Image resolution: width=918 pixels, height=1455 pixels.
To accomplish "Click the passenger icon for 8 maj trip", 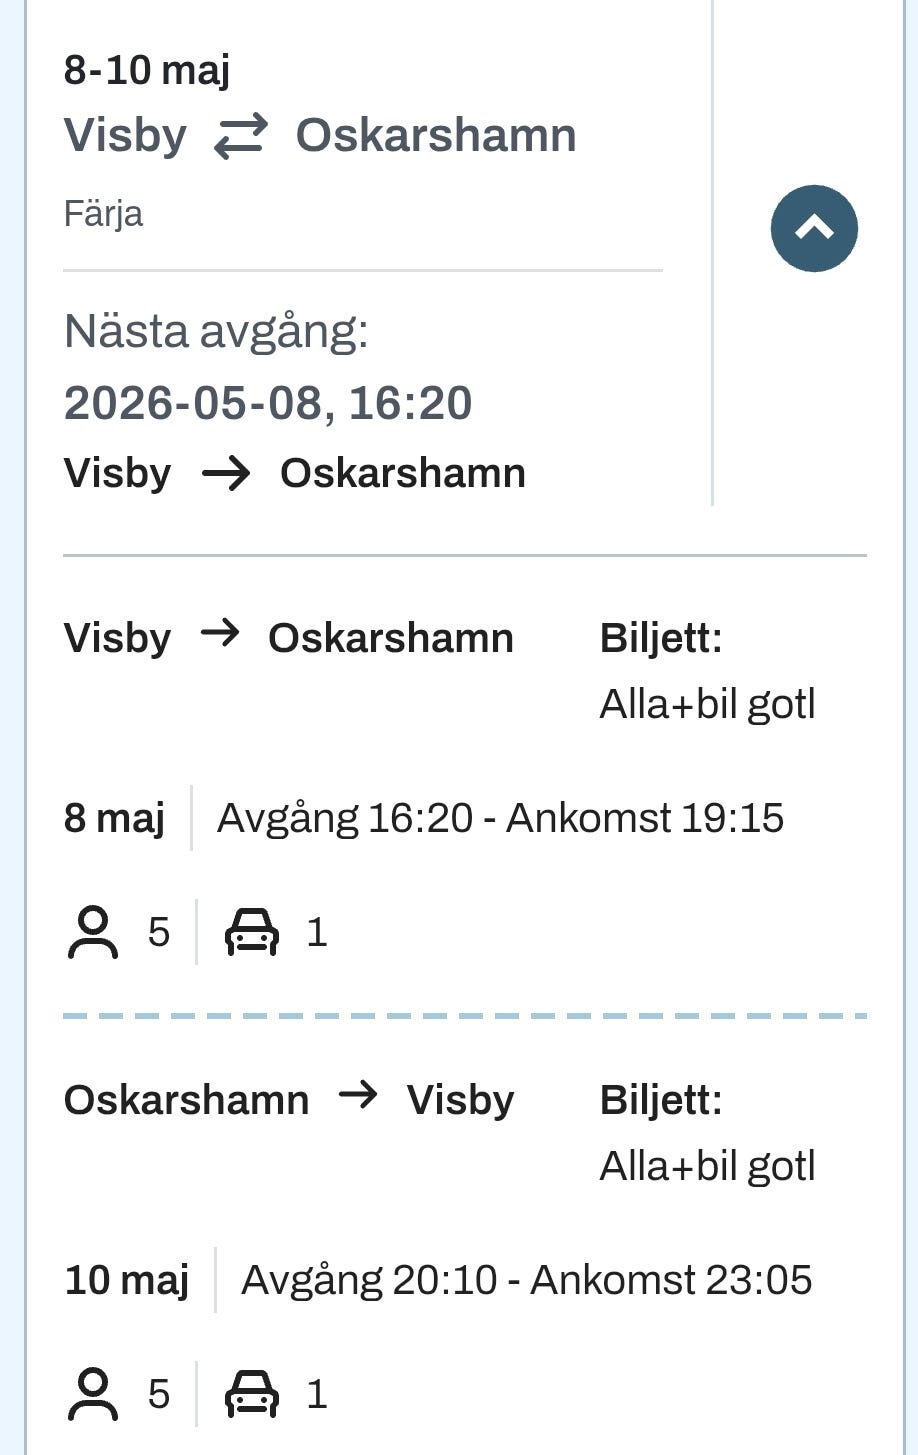I will click(93, 932).
